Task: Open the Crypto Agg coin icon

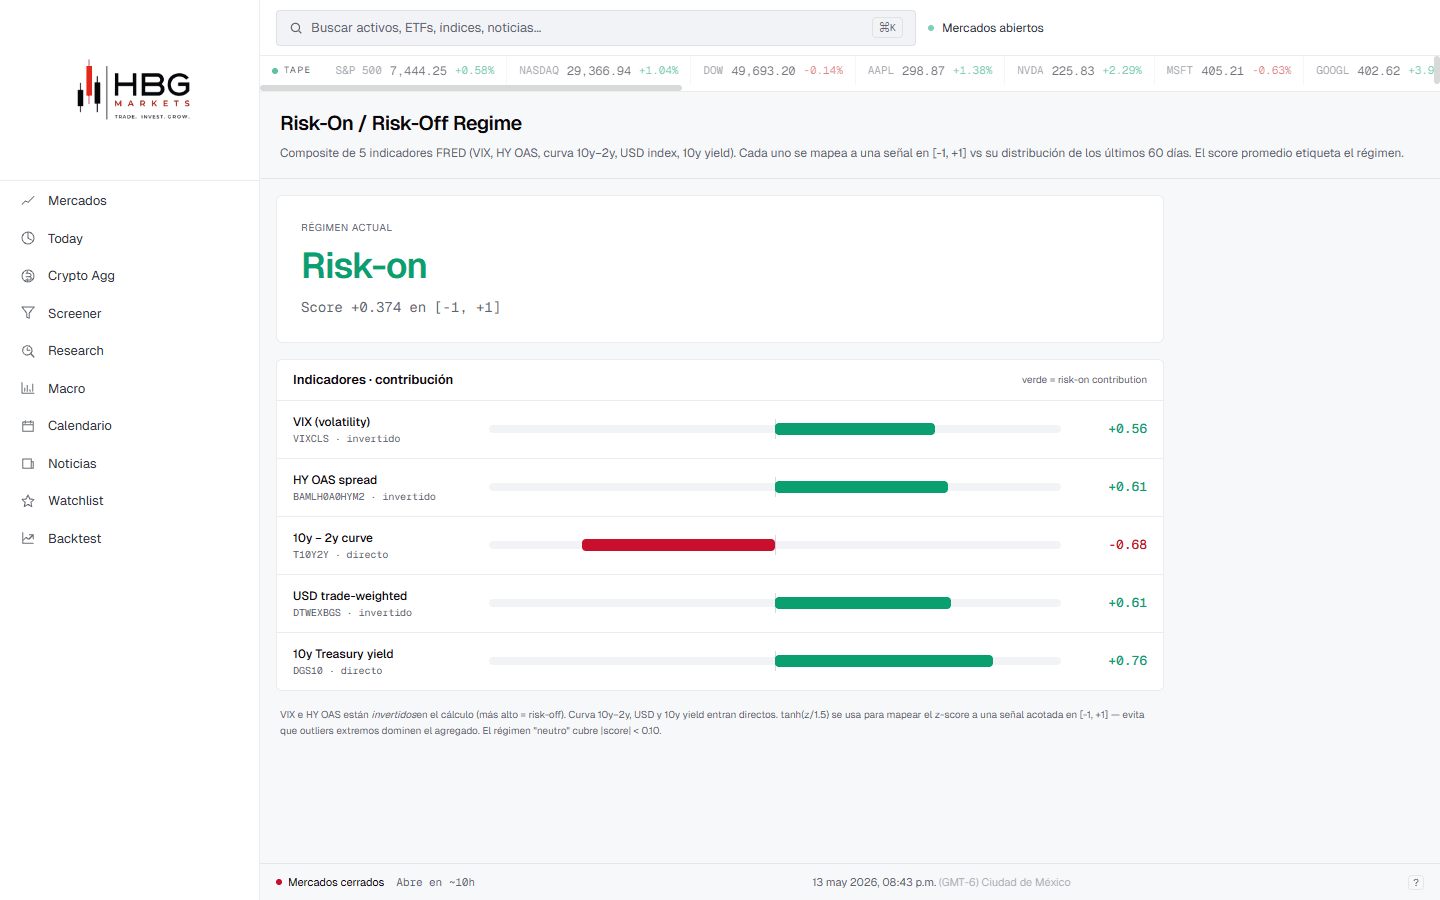Action: [28, 276]
